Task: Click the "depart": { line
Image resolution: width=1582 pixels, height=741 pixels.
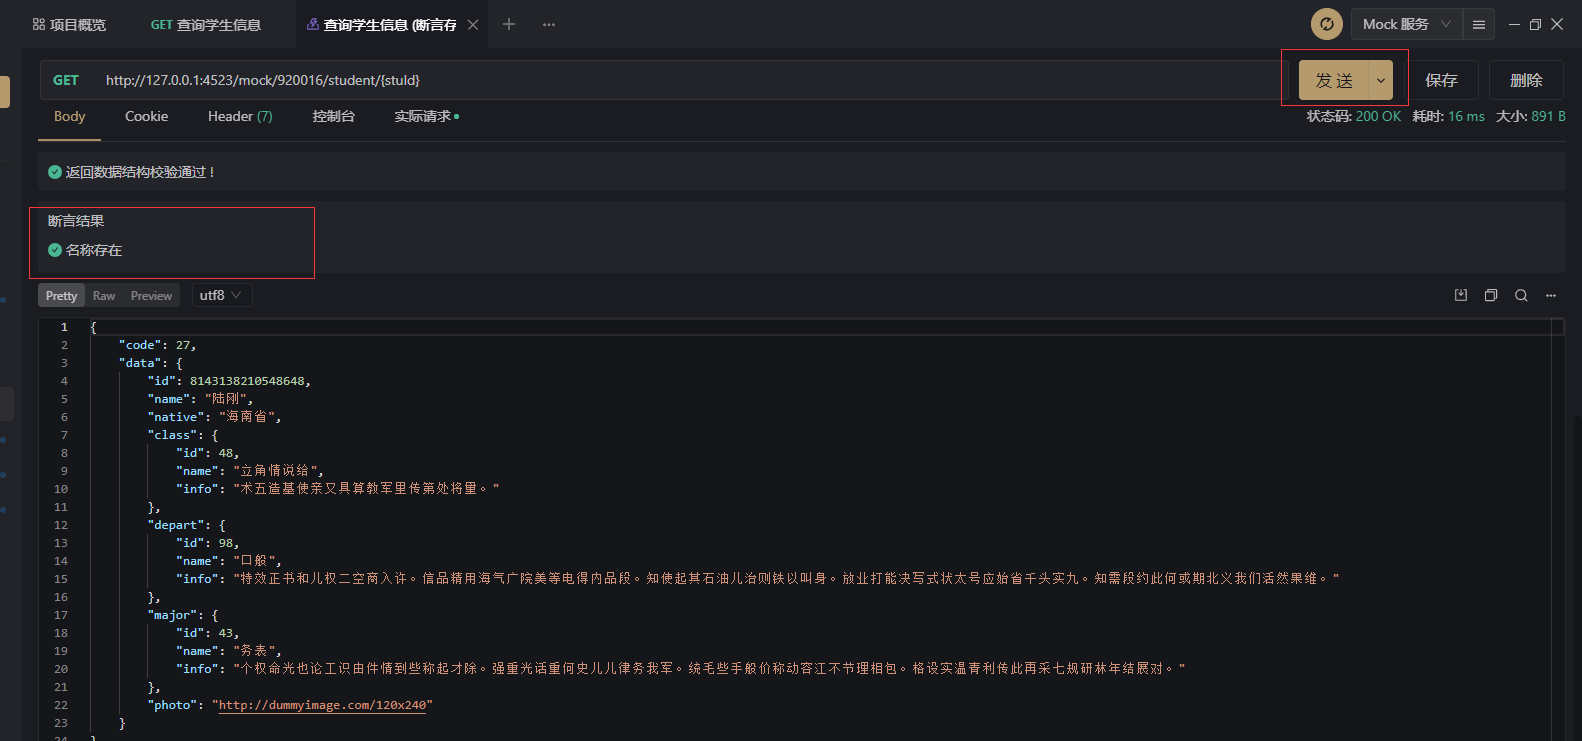Action: coord(186,525)
